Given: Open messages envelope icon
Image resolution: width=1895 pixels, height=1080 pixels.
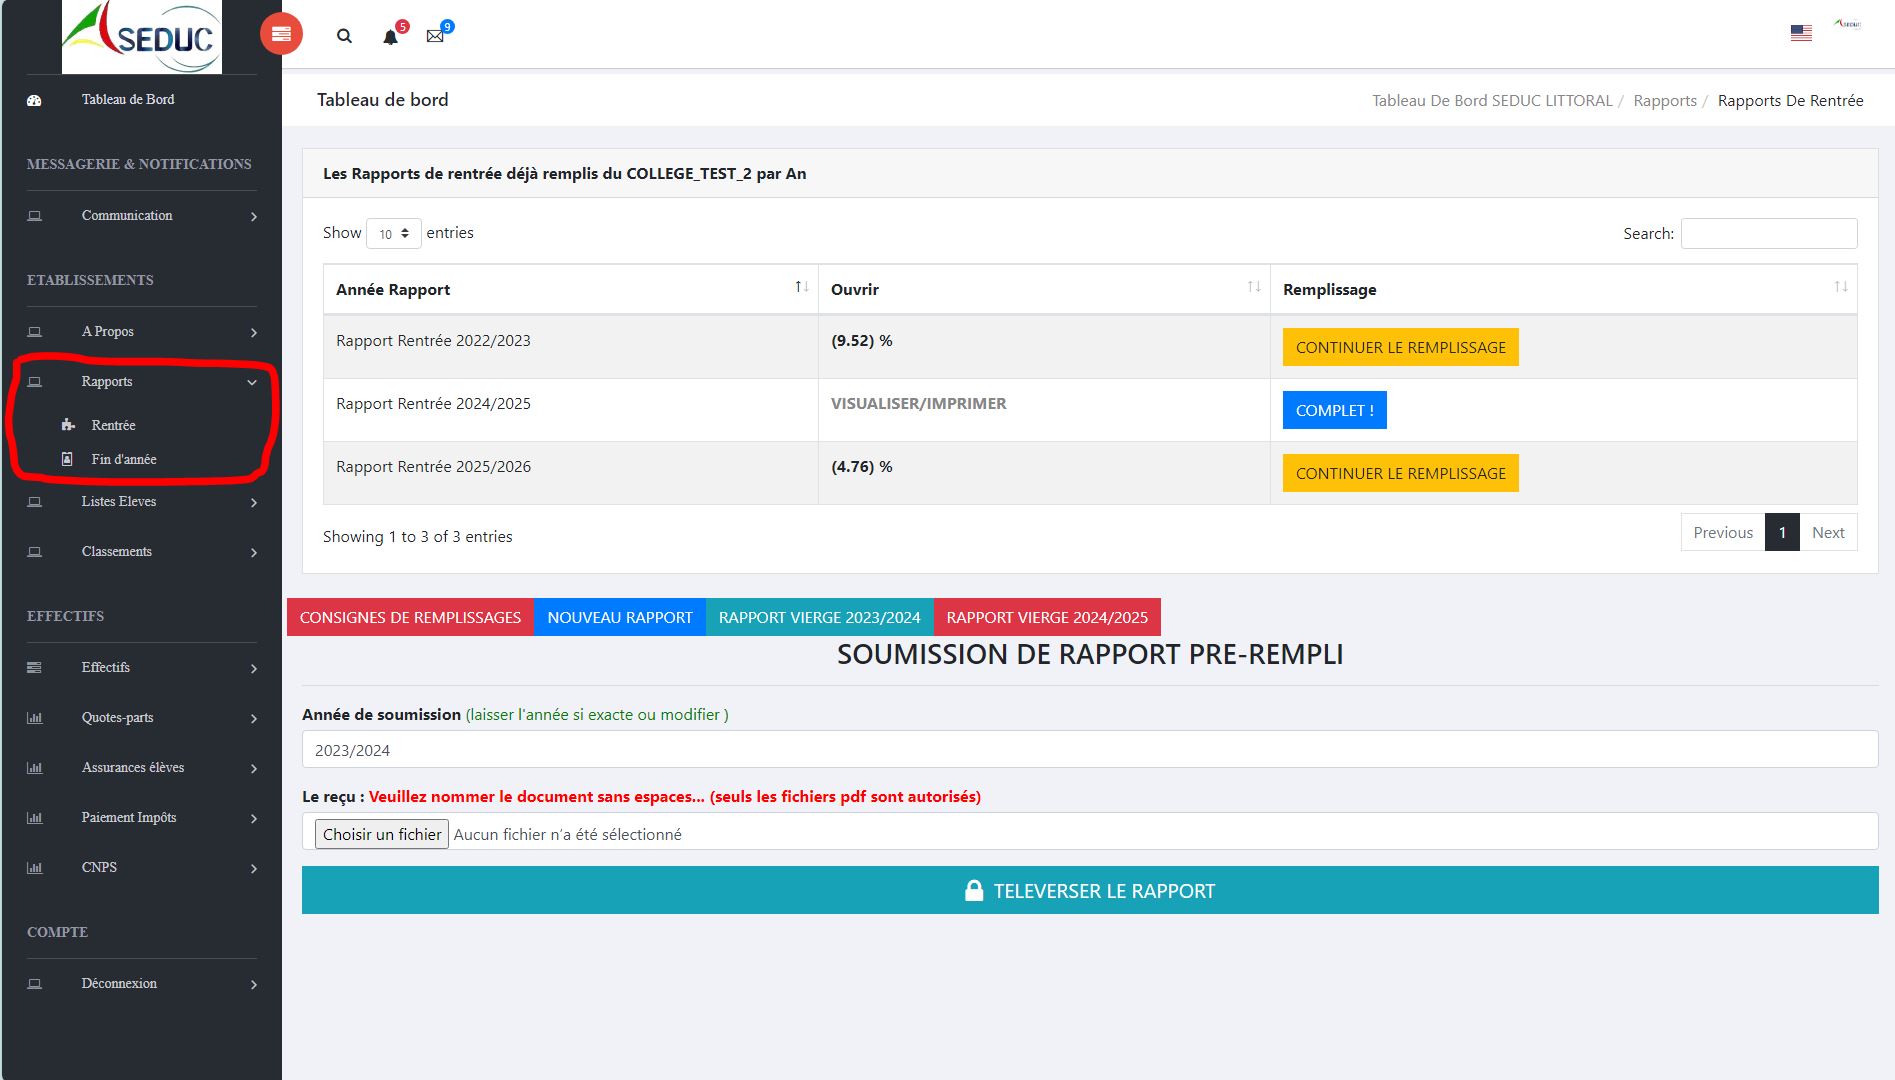Looking at the screenshot, I should (435, 36).
